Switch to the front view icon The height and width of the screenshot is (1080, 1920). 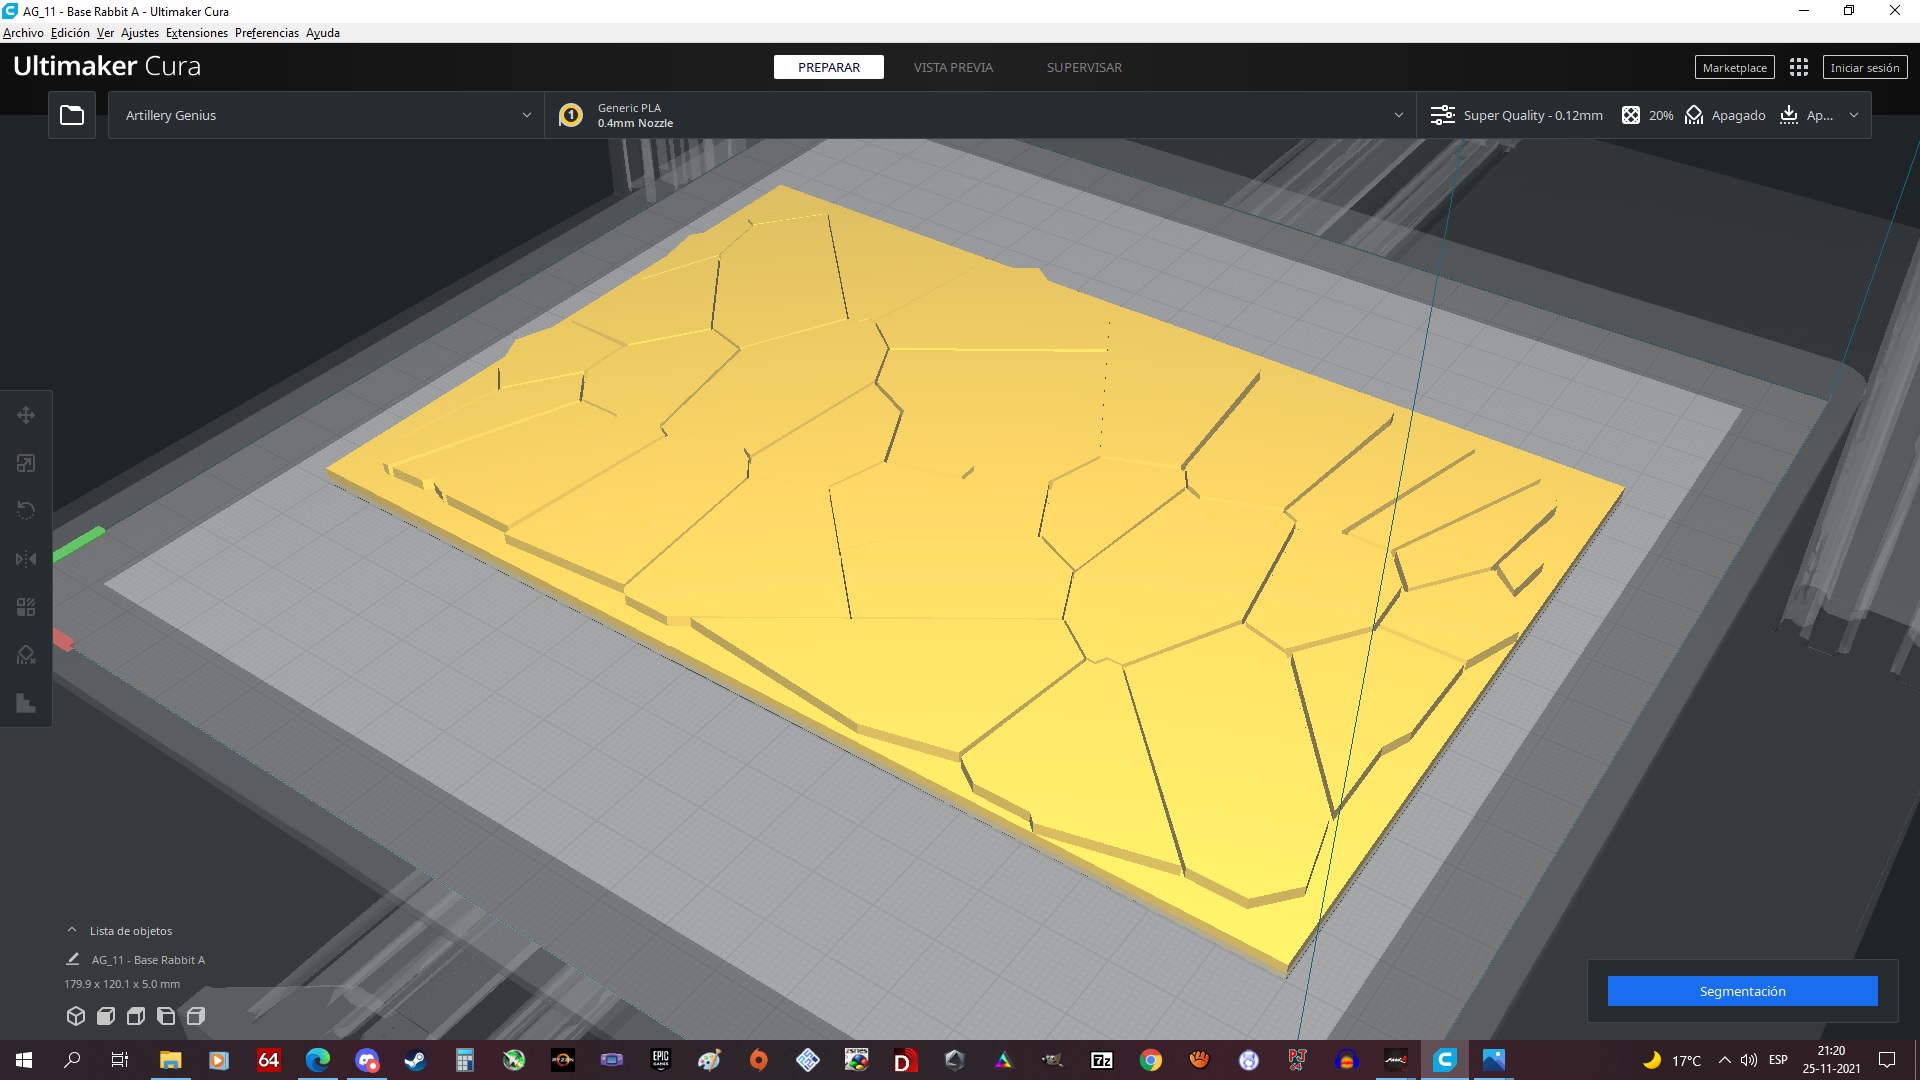click(x=106, y=1016)
